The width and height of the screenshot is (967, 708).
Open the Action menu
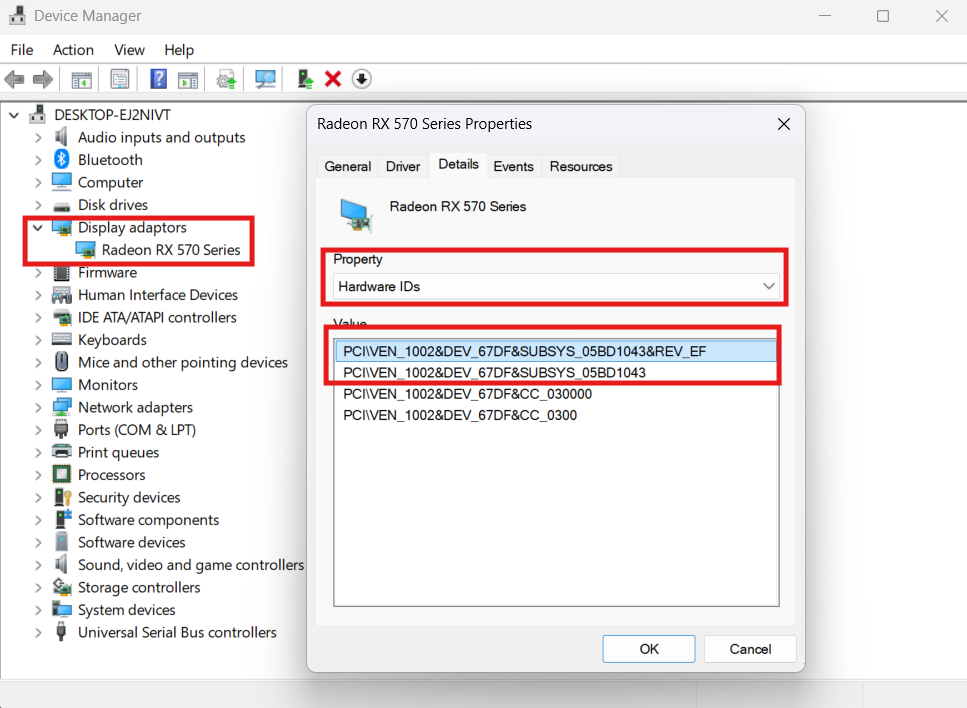click(x=73, y=50)
